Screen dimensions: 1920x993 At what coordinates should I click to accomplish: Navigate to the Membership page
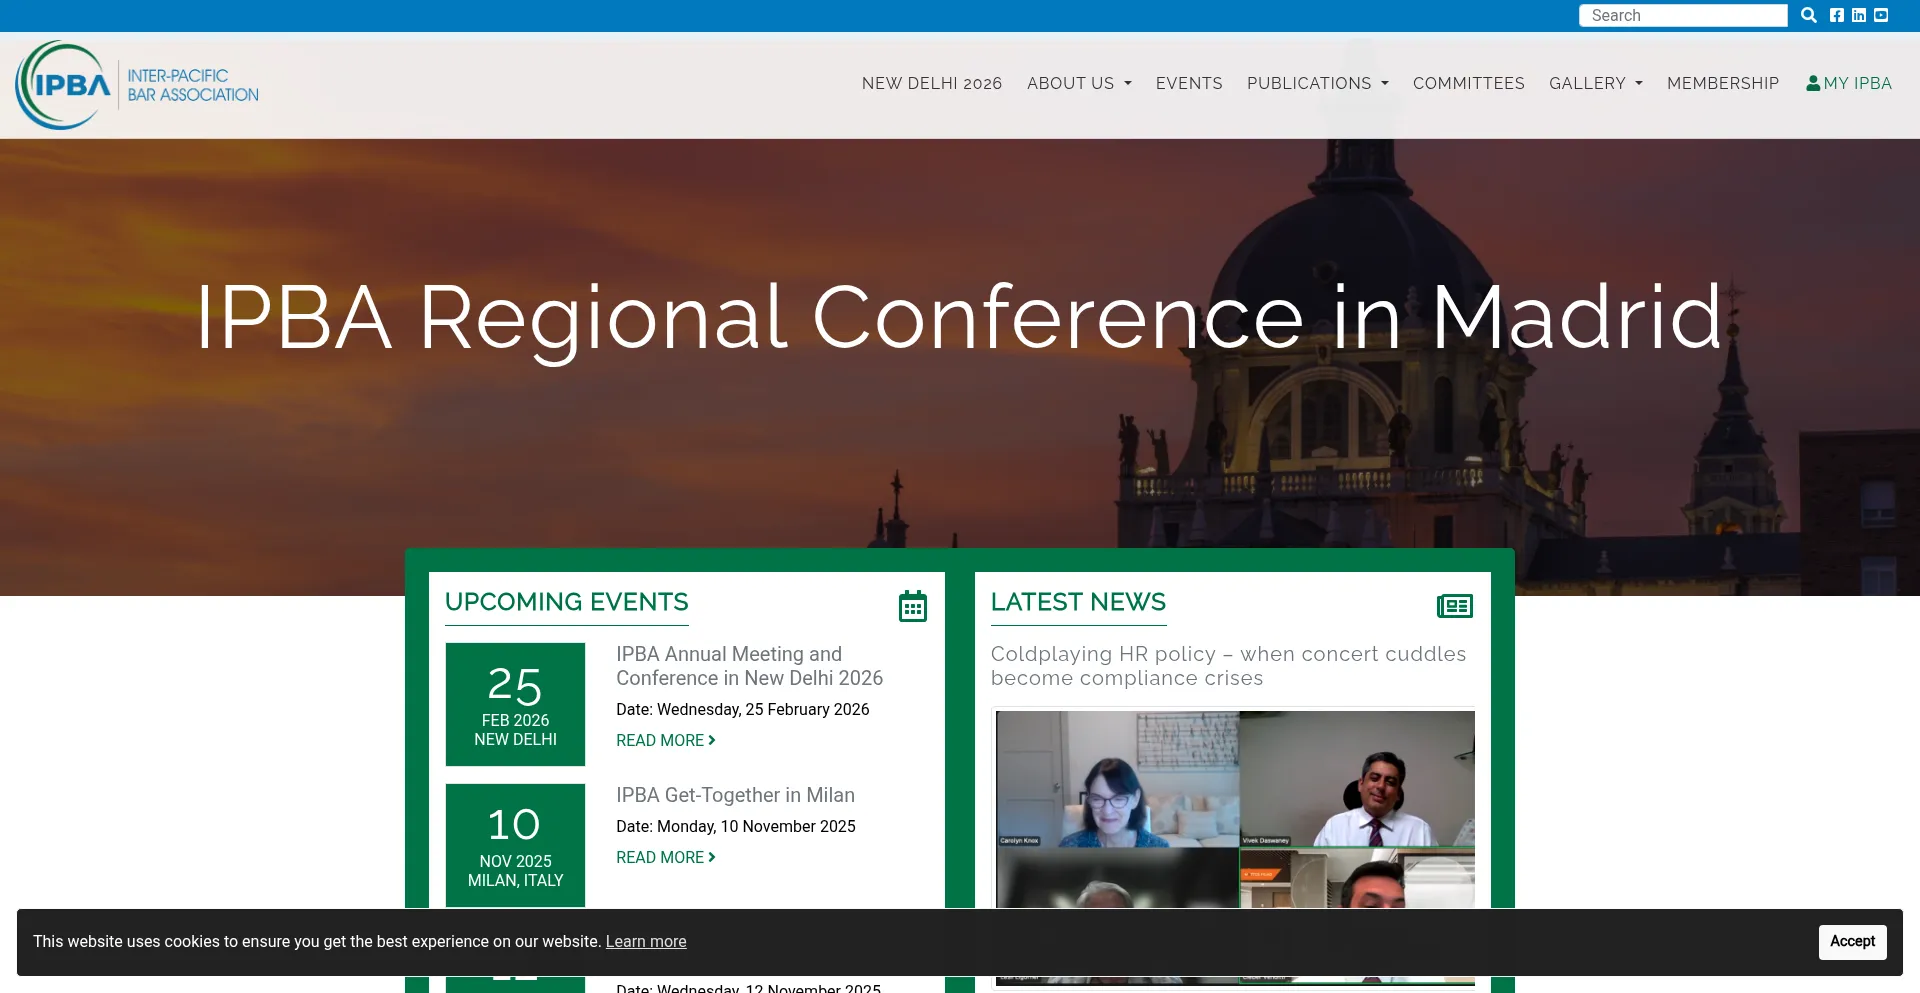1722,83
